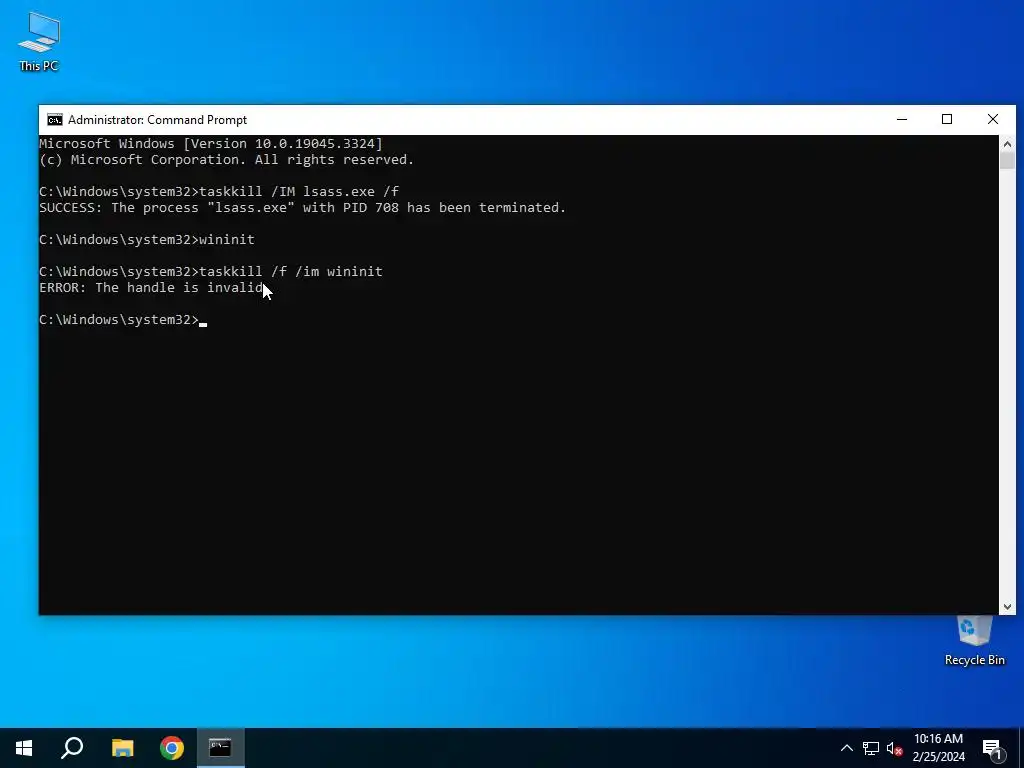
Task: Open the notification center icon
Action: point(992,748)
